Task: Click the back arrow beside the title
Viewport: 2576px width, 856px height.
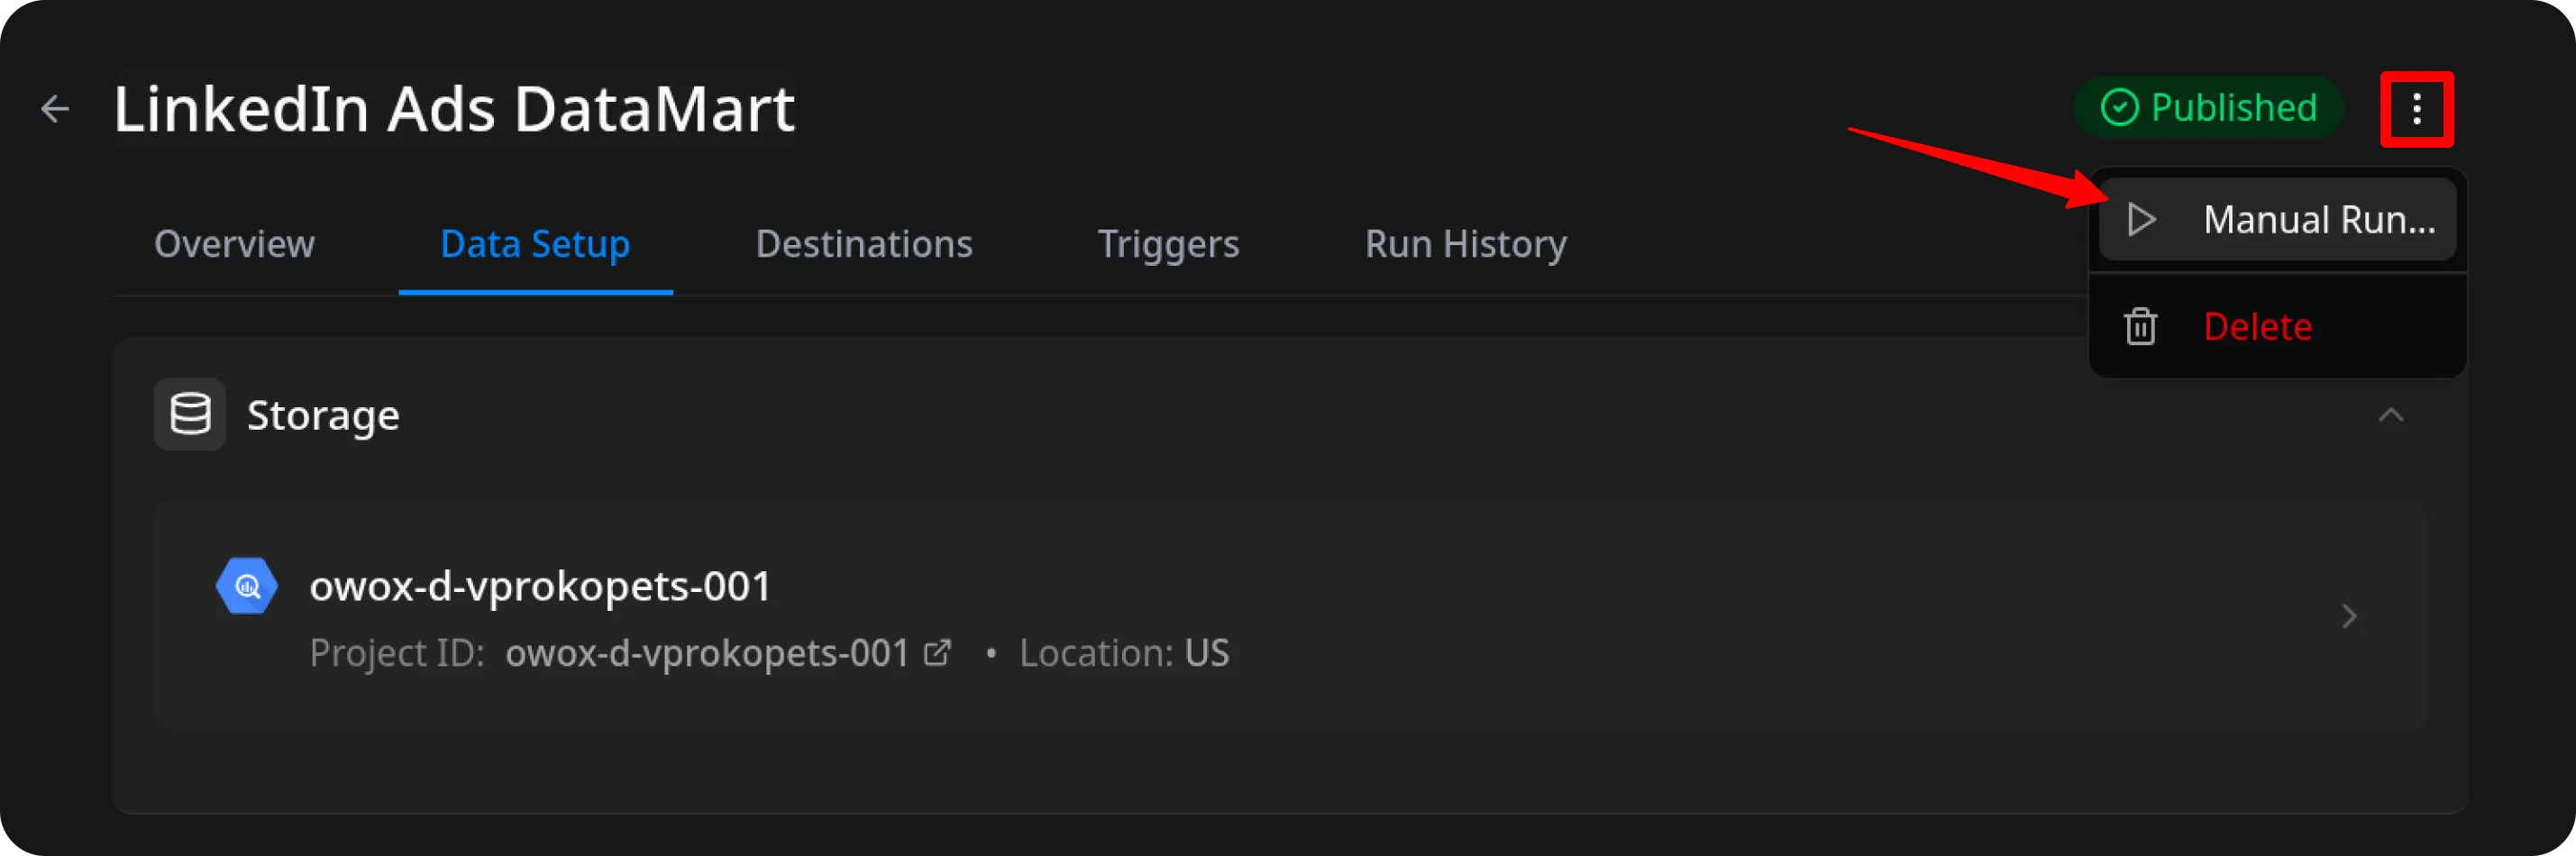Action: [x=55, y=108]
